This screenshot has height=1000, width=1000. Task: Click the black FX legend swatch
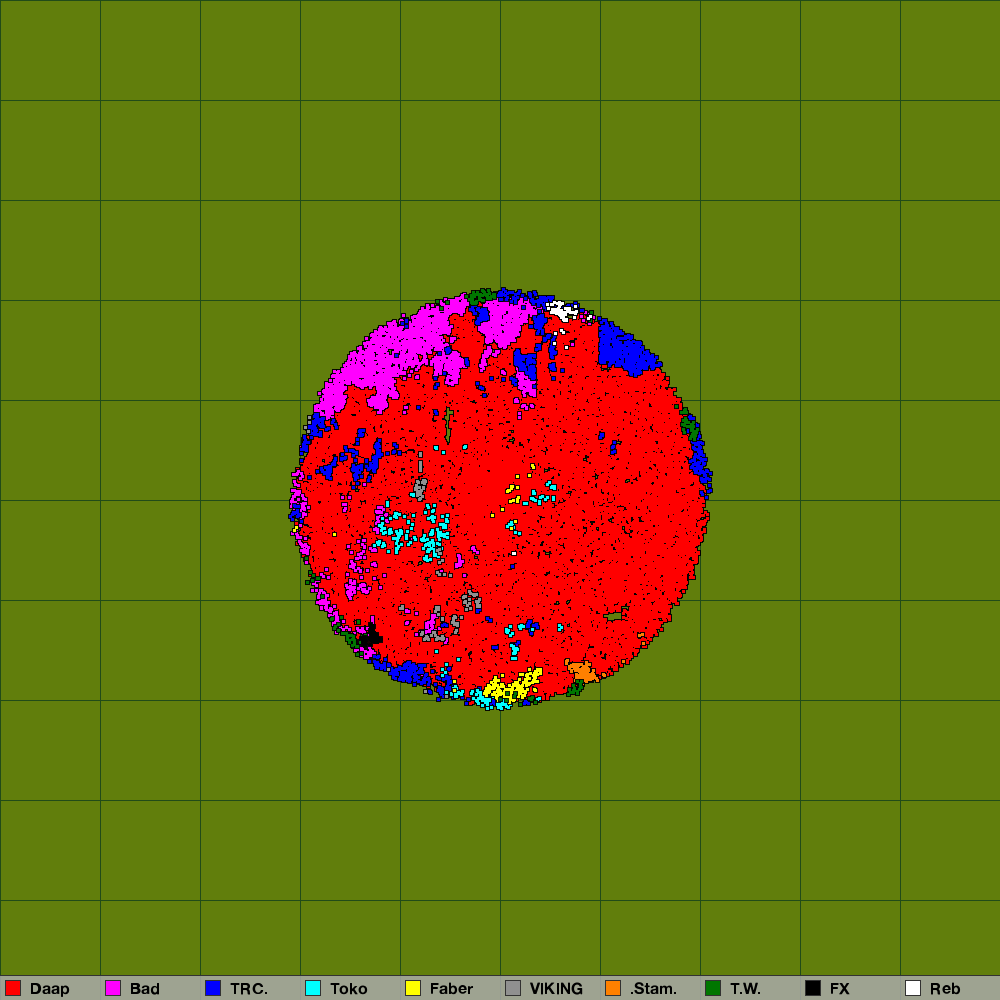(x=813, y=988)
